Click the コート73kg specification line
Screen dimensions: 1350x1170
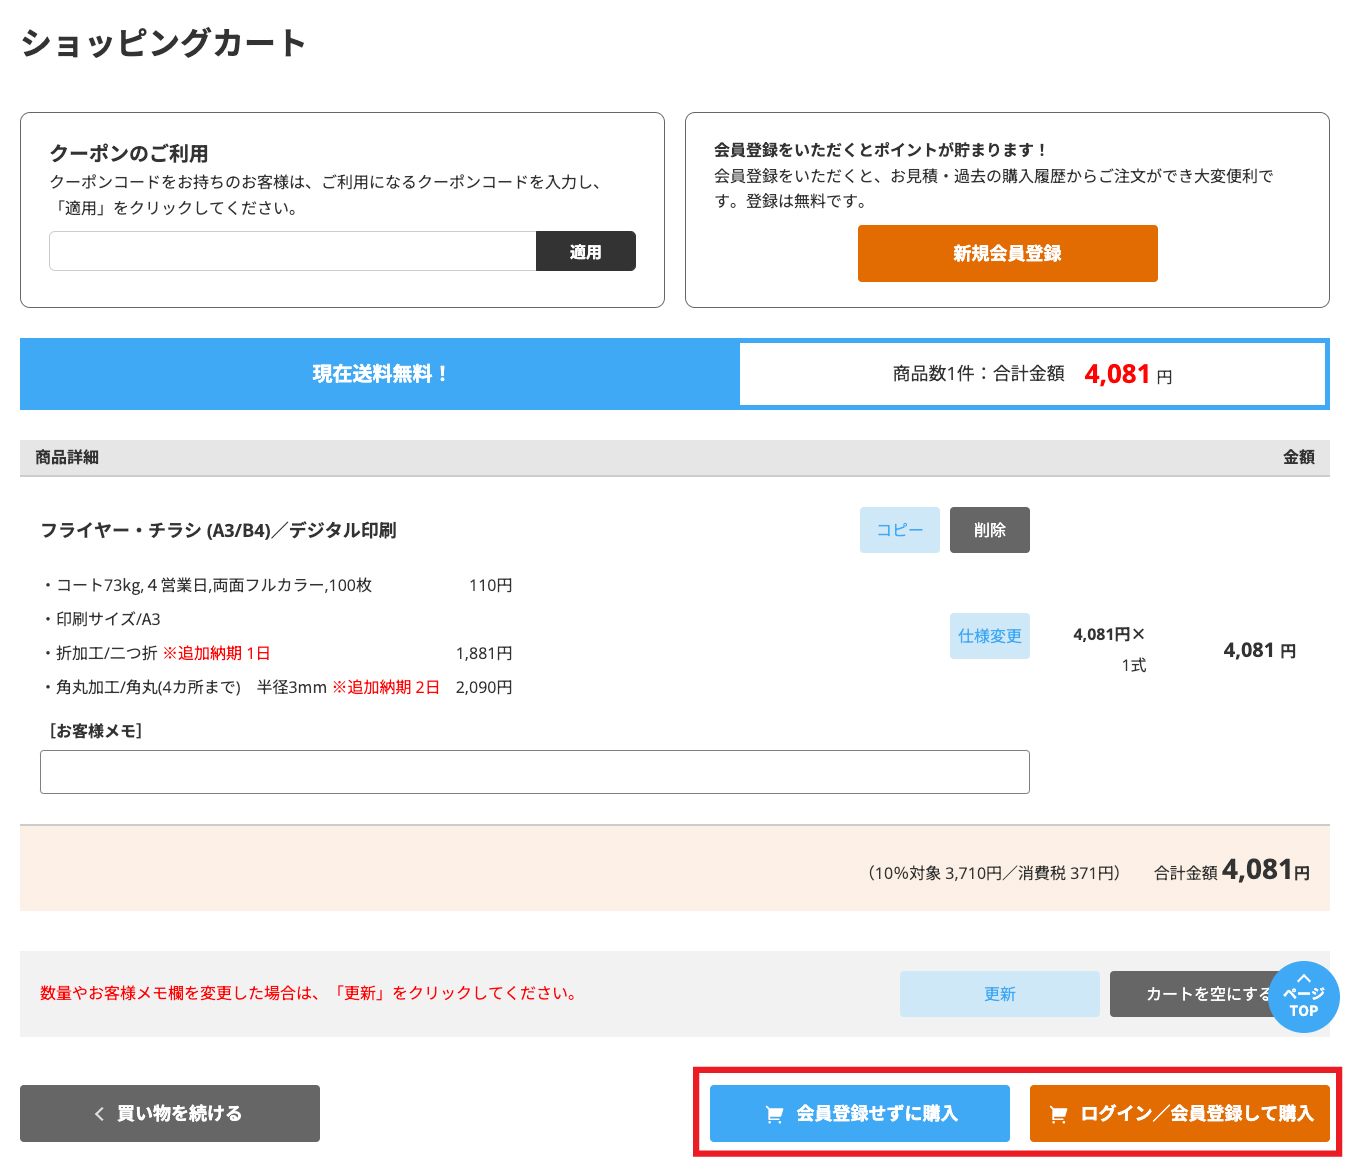coord(208,585)
